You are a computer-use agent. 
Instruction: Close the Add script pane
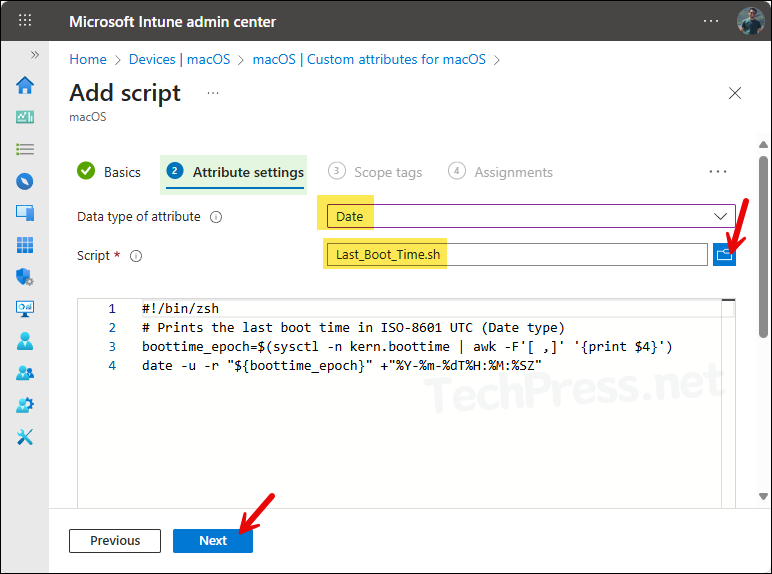tap(735, 93)
